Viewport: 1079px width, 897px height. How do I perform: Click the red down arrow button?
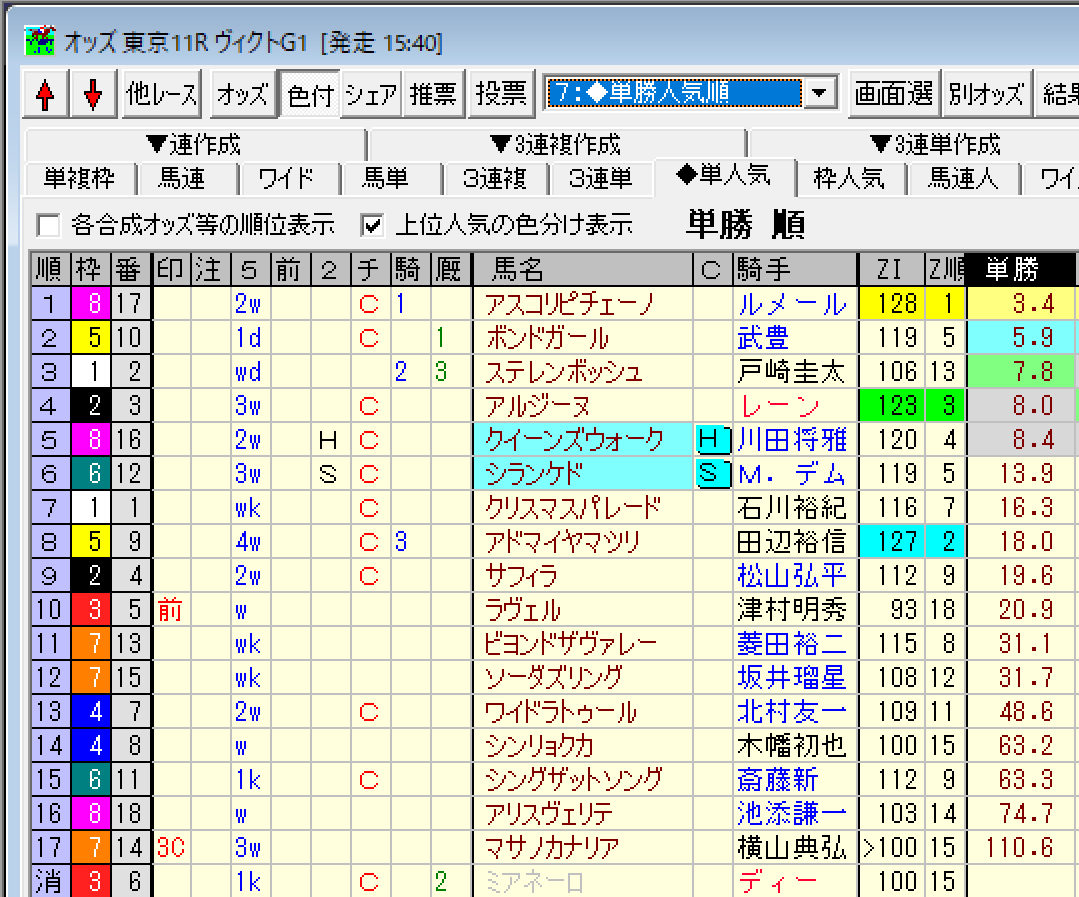93,95
